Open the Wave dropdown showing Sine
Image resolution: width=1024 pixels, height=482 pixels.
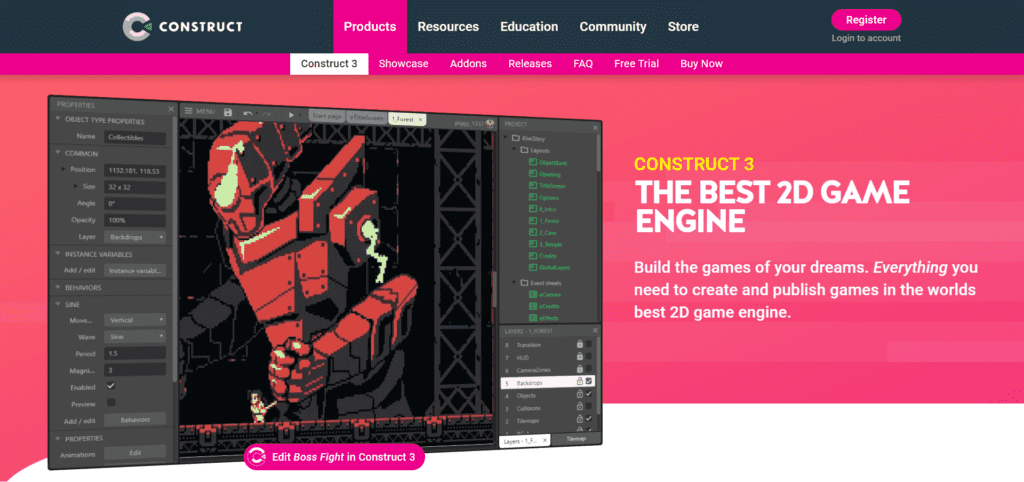pos(135,336)
